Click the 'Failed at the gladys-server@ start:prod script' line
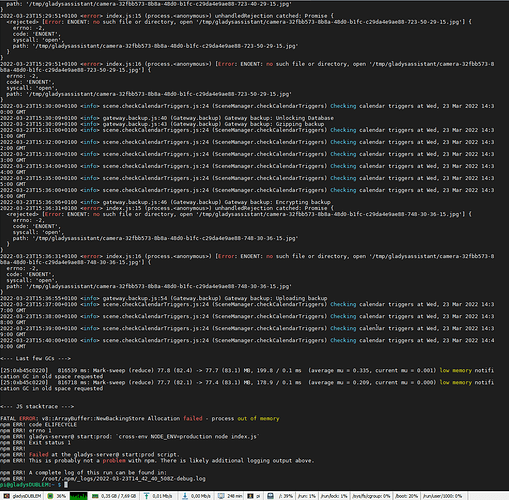This screenshot has width=509, height=500. [x=90, y=455]
